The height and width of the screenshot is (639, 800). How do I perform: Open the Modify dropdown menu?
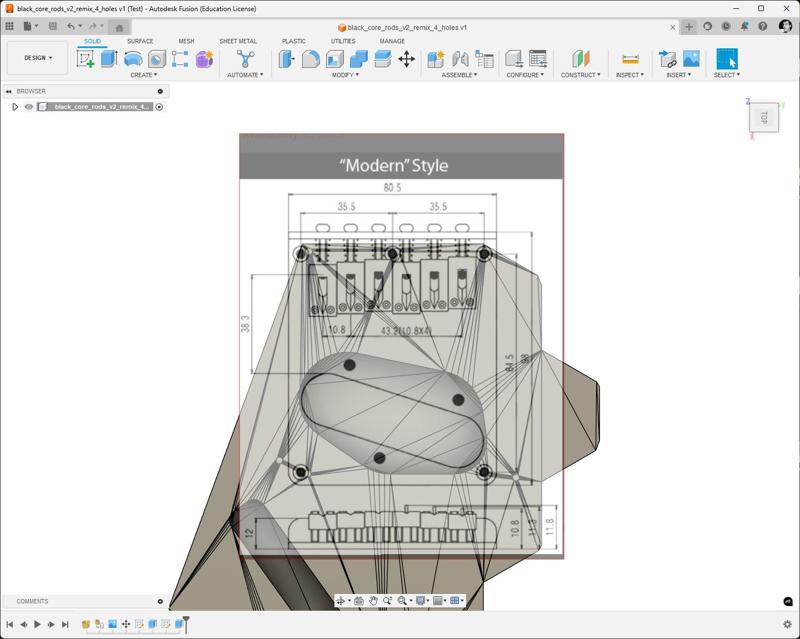(344, 75)
